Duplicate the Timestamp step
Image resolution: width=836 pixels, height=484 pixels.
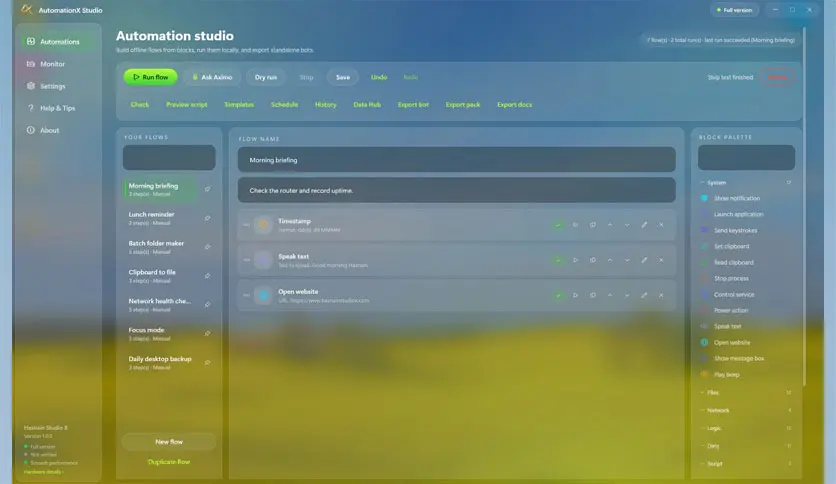click(592, 225)
